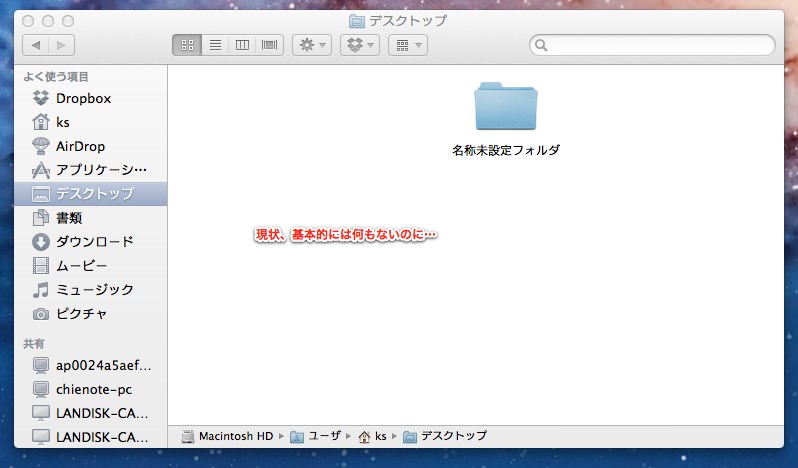Image resolution: width=798 pixels, height=468 pixels.
Task: Select デスクトップ in the sidebar
Action: coord(91,194)
